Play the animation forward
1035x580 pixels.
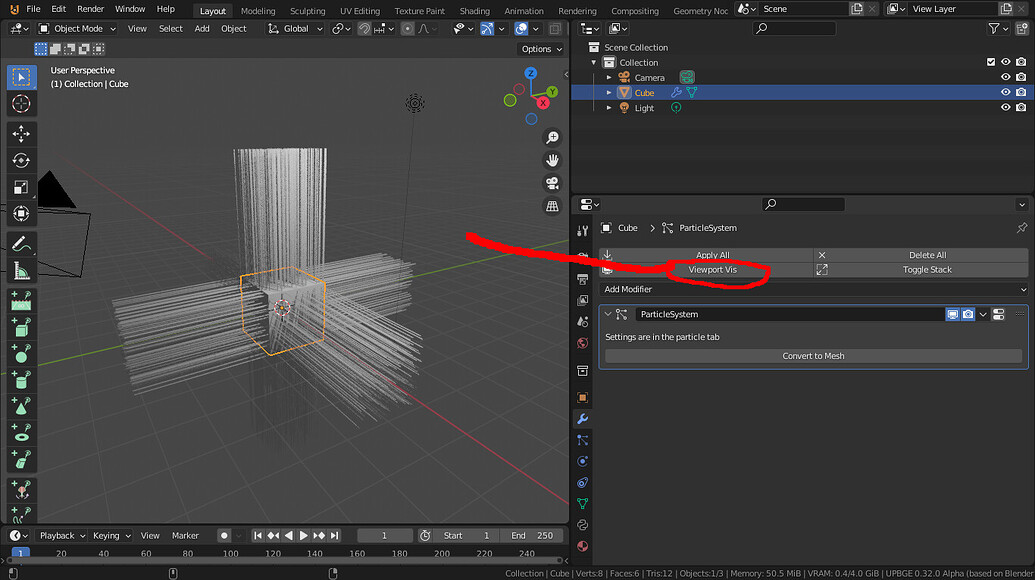tap(304, 535)
